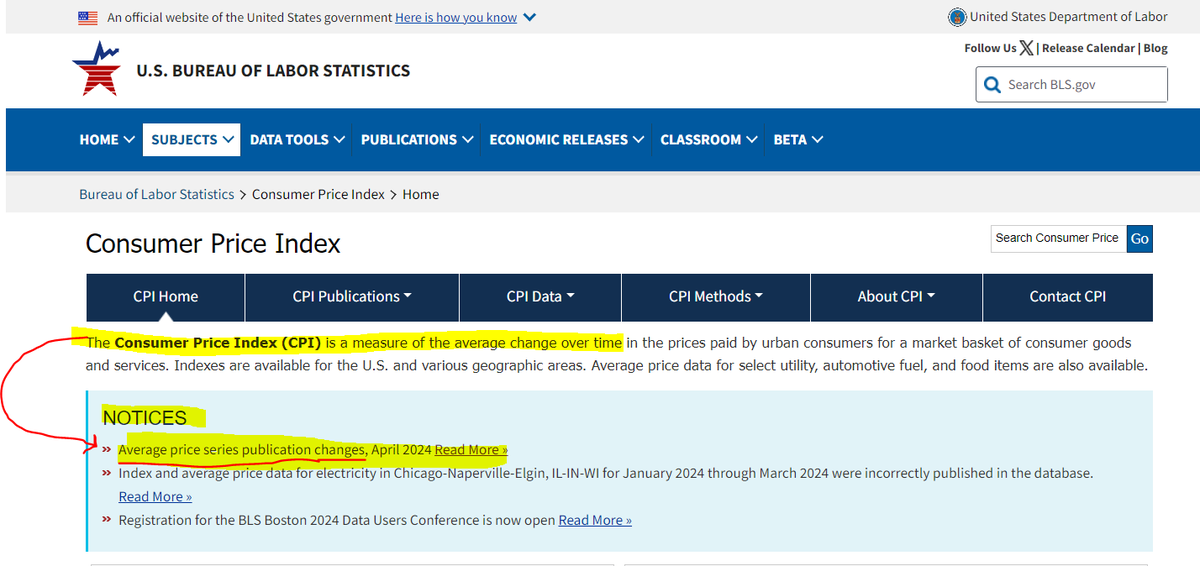Image resolution: width=1200 pixels, height=566 pixels.
Task: Expand the PUBLICATIONS menu
Action: coord(417,140)
